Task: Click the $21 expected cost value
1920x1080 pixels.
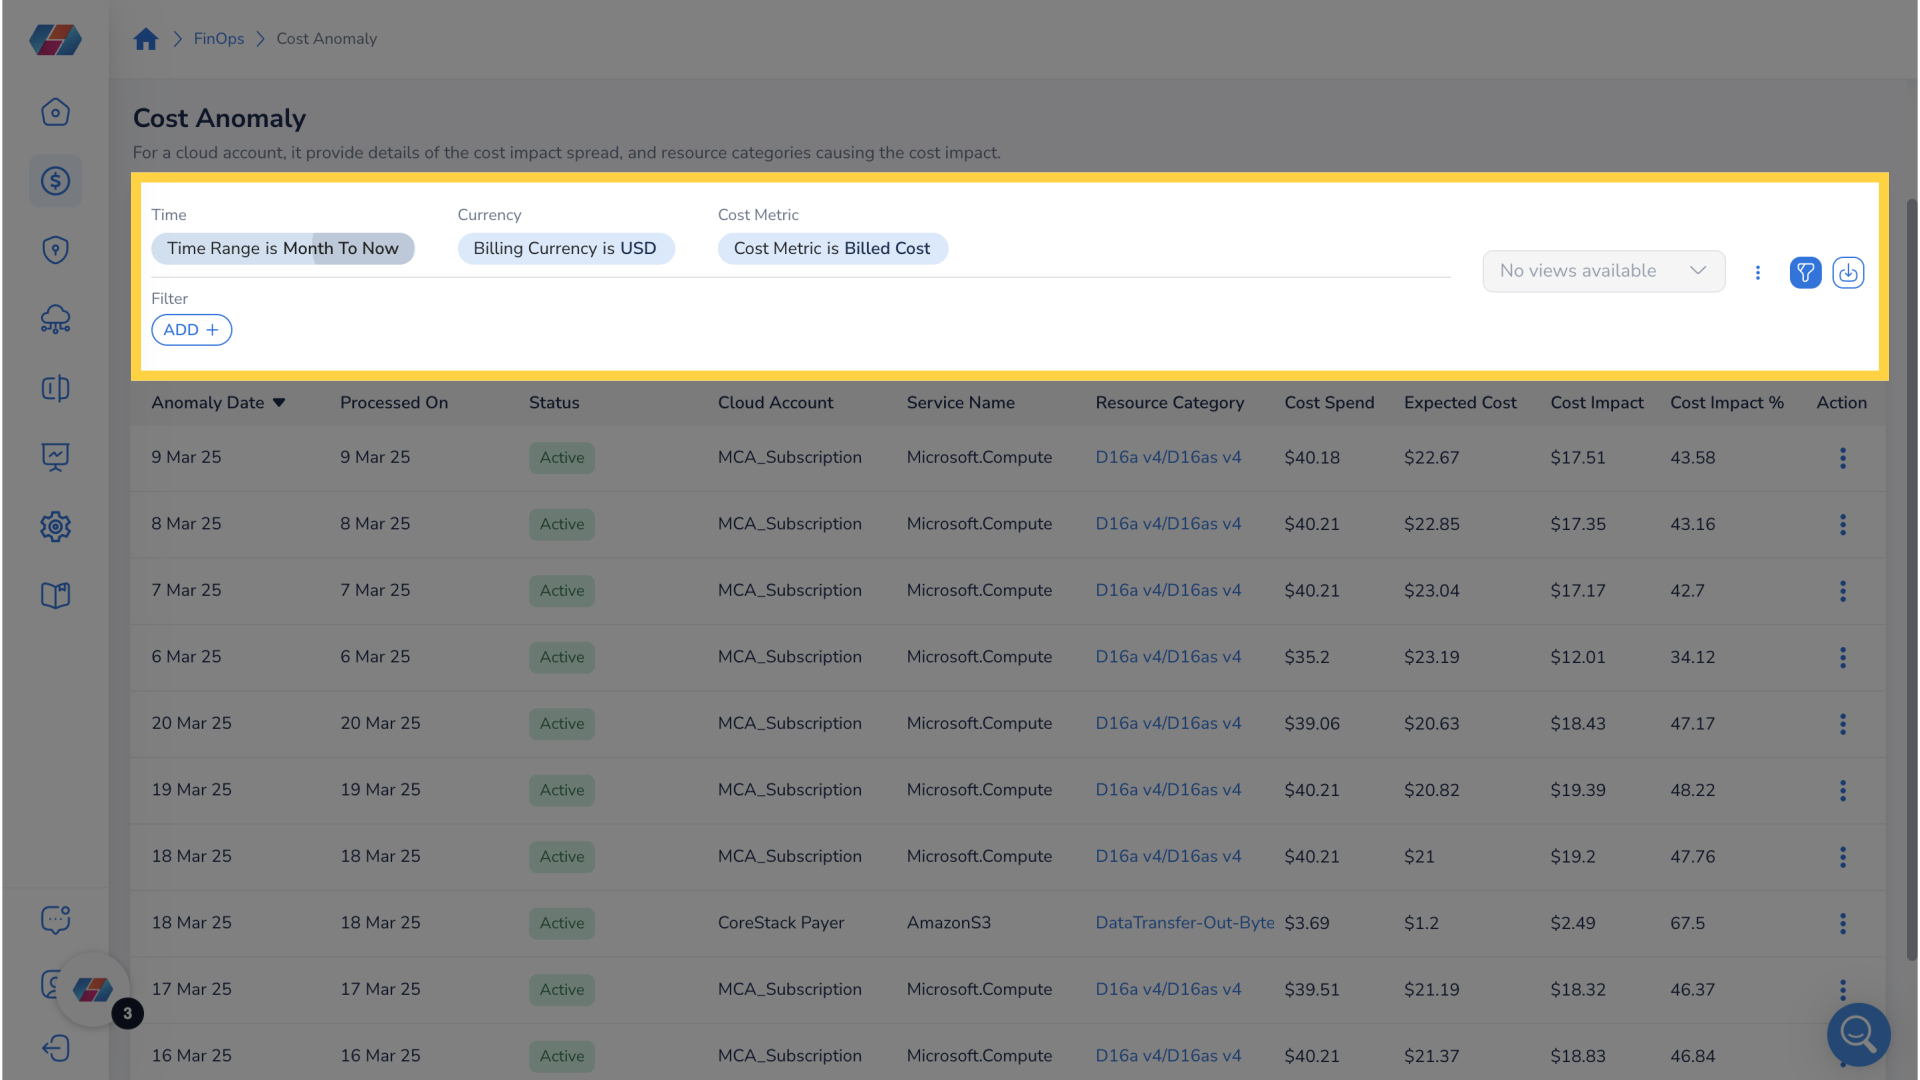Action: pyautogui.click(x=1419, y=857)
